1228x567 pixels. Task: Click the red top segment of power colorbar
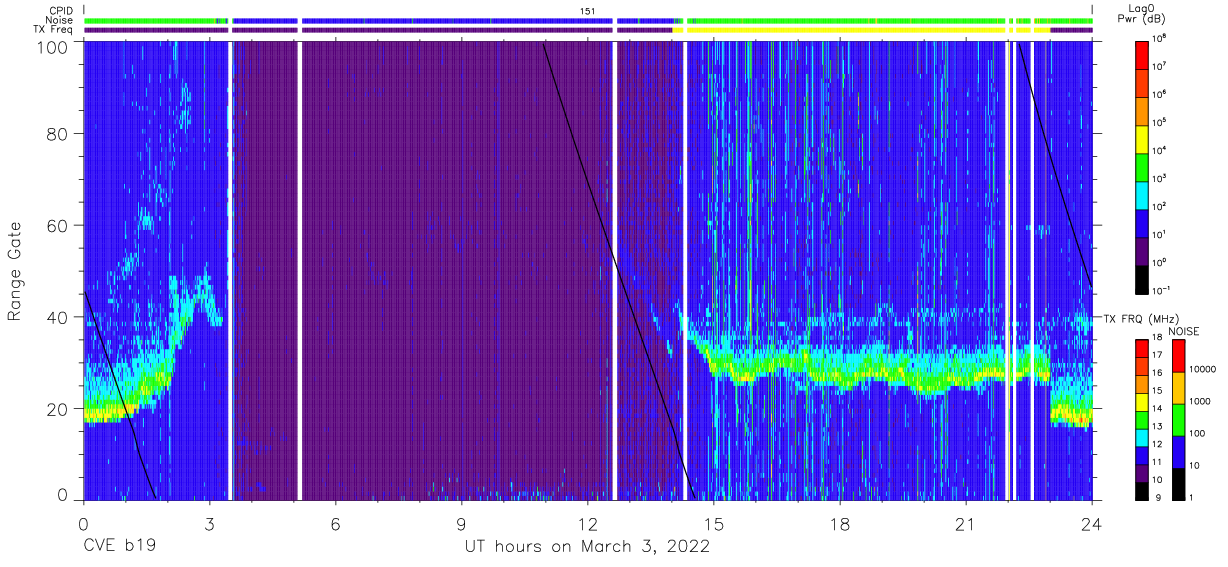coord(1141,54)
